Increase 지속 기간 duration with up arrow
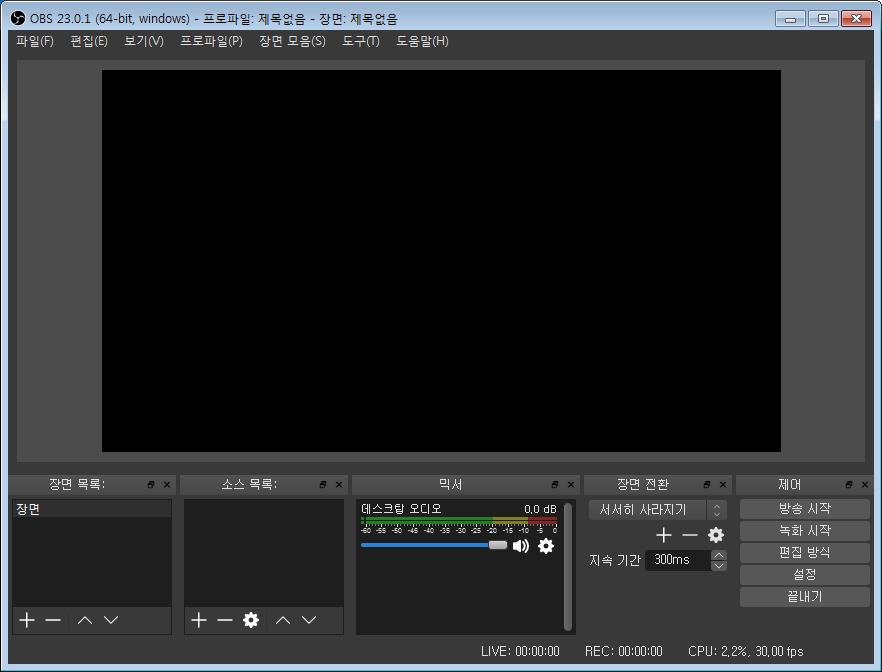Screen dimensions: 882x672 pyautogui.click(x=719, y=555)
